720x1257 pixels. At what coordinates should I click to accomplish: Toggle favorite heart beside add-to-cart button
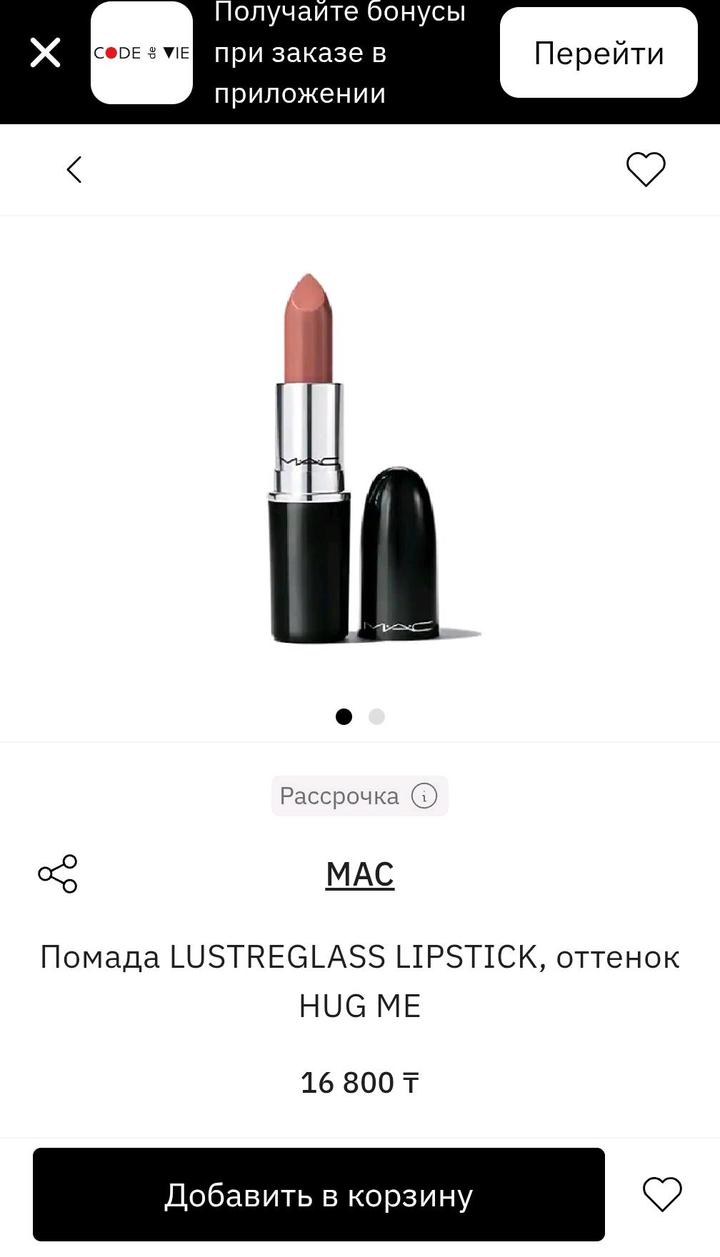(662, 1194)
